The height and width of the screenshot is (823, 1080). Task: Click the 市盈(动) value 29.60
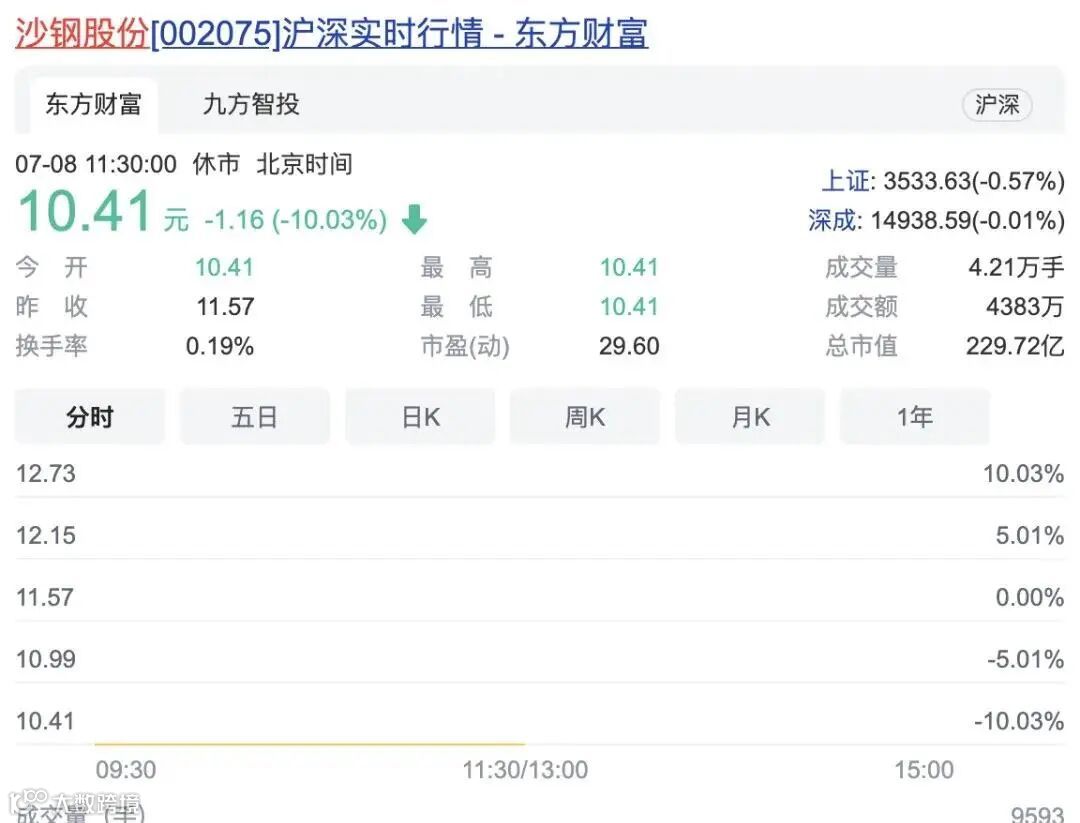click(x=629, y=346)
